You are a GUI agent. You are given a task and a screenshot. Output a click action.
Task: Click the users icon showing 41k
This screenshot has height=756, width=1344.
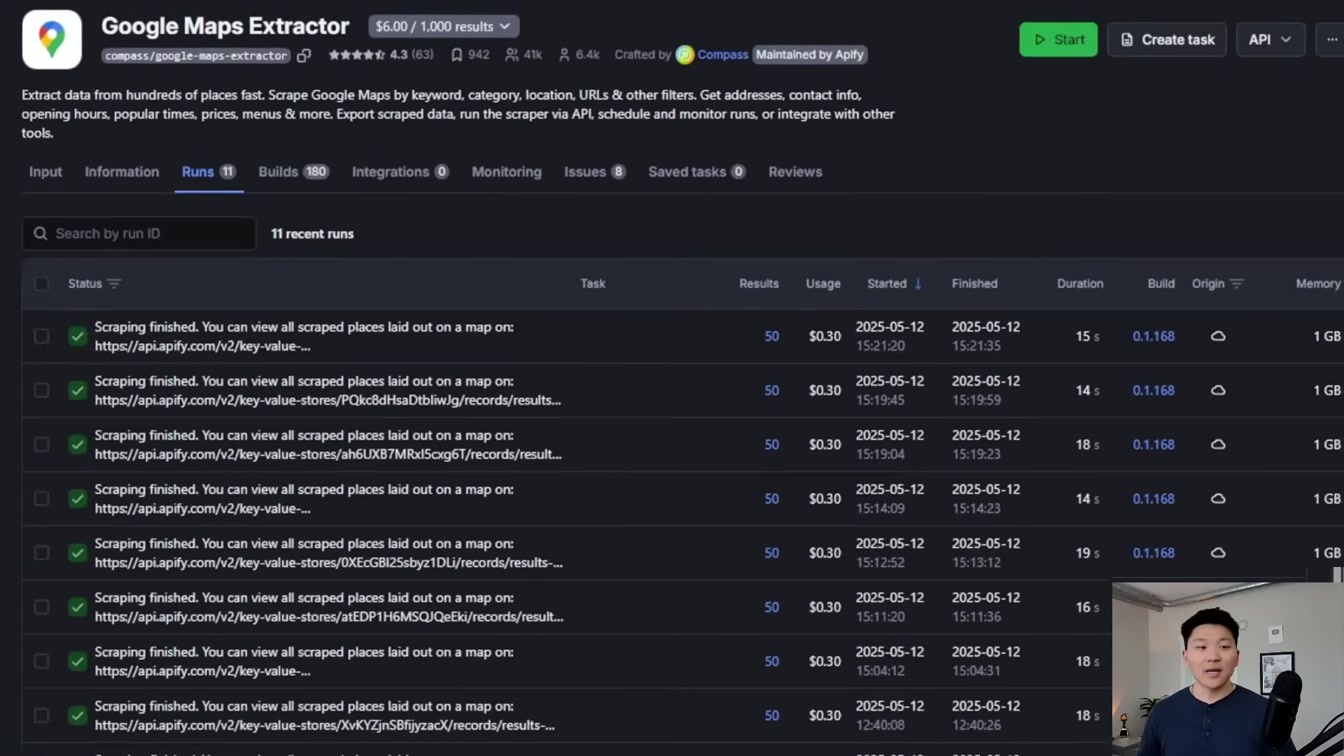[512, 55]
